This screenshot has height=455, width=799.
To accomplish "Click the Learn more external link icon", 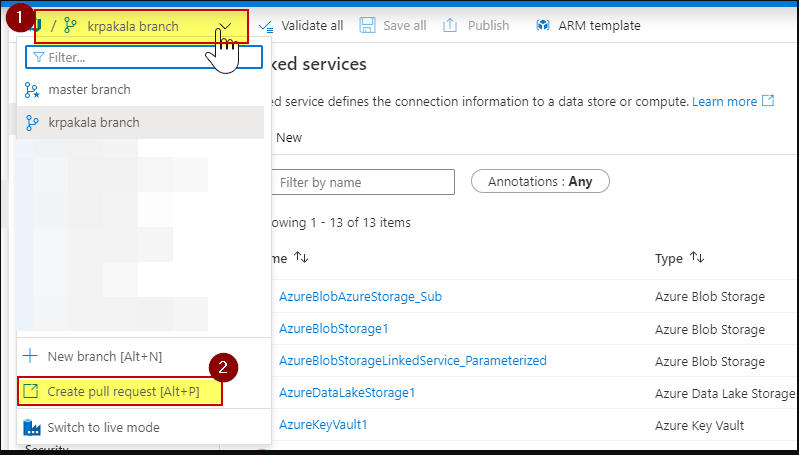I will point(767,100).
